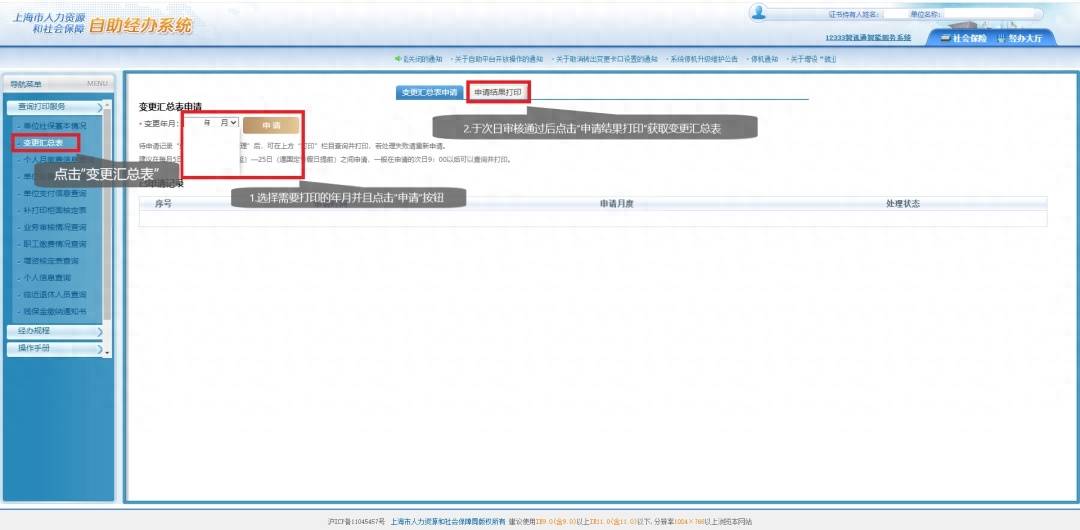This screenshot has height=530, width=1080.
Task: Expand the 操作手册 menu section
Action: coord(56,349)
